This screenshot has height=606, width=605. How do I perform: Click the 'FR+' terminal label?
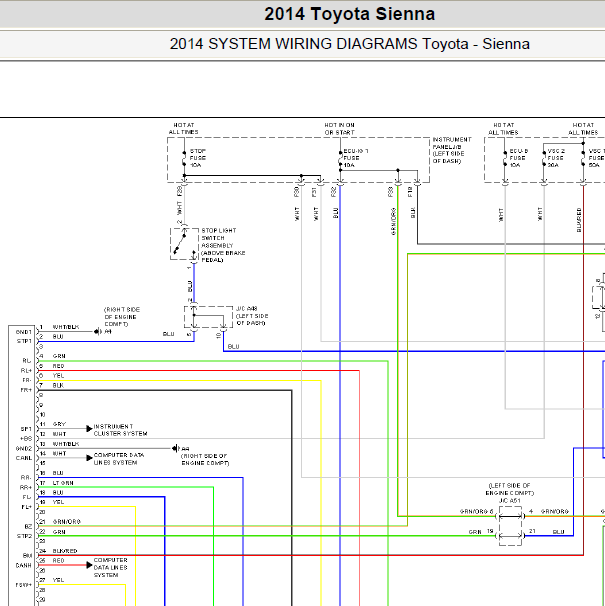(x=26, y=390)
